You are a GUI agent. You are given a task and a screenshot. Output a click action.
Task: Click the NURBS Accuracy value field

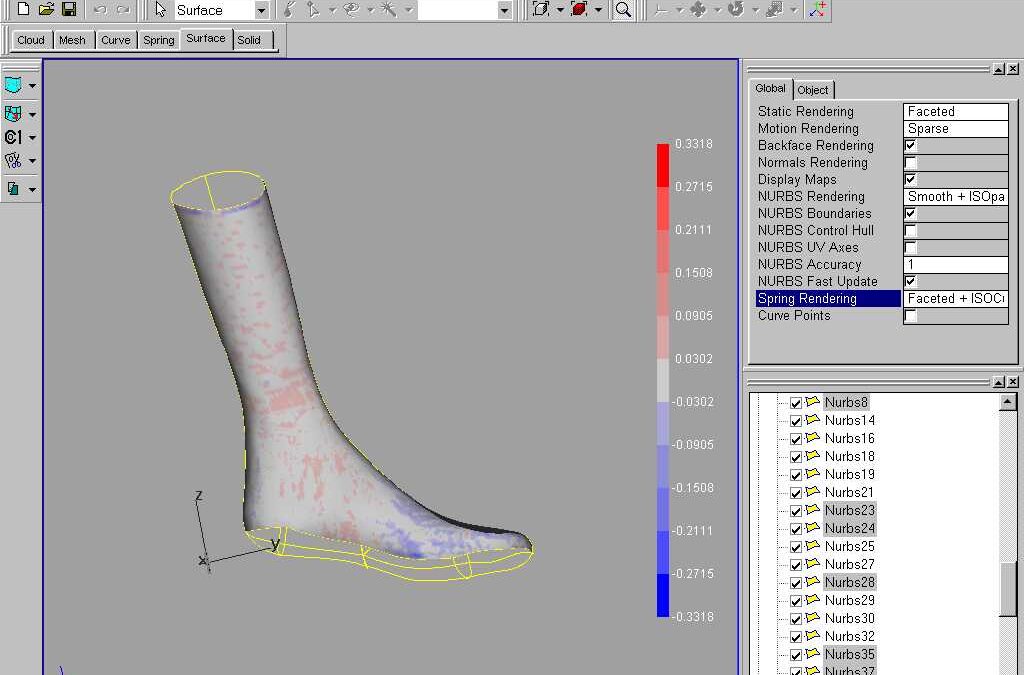[955, 265]
